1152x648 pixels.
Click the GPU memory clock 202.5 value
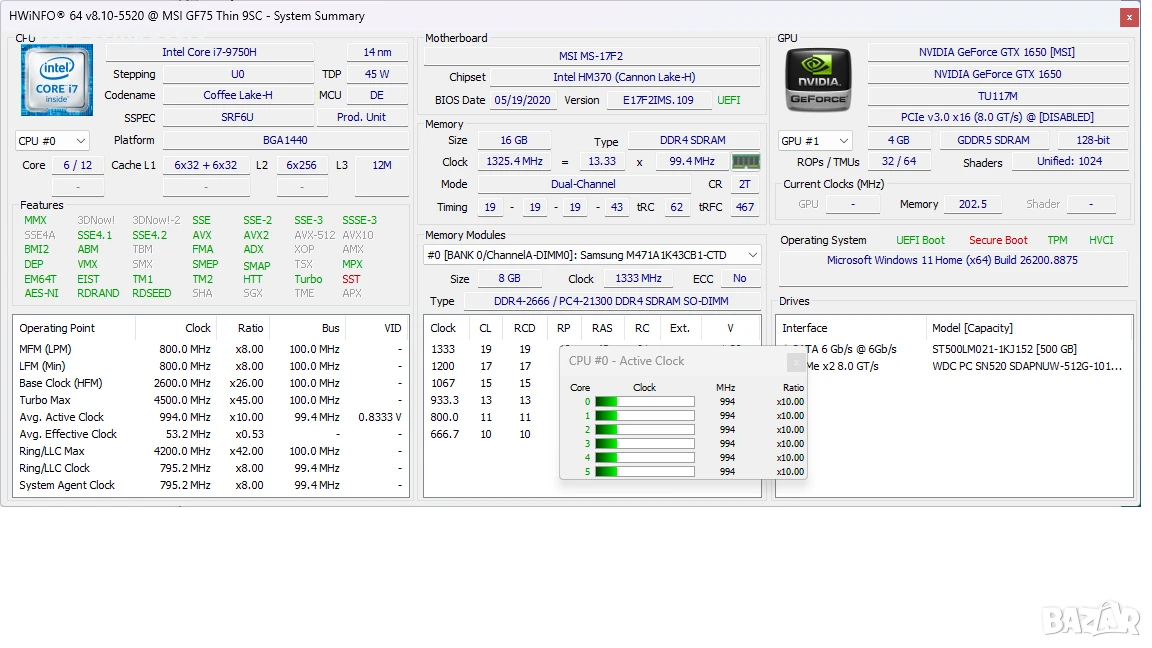click(x=973, y=204)
